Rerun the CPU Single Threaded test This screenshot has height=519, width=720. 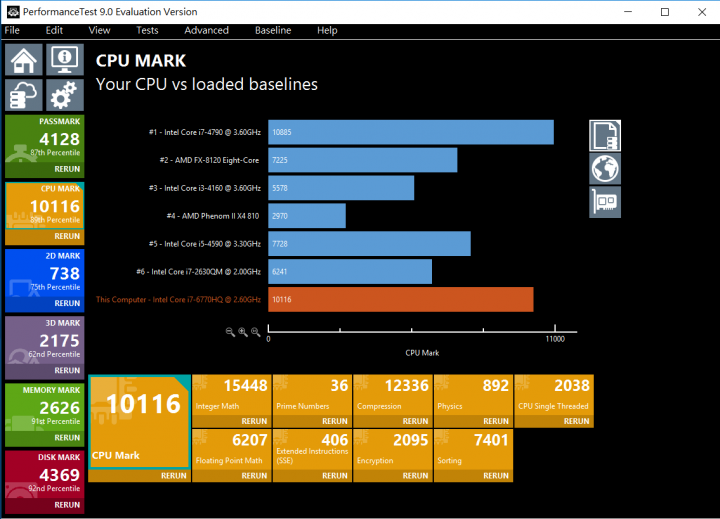click(576, 421)
